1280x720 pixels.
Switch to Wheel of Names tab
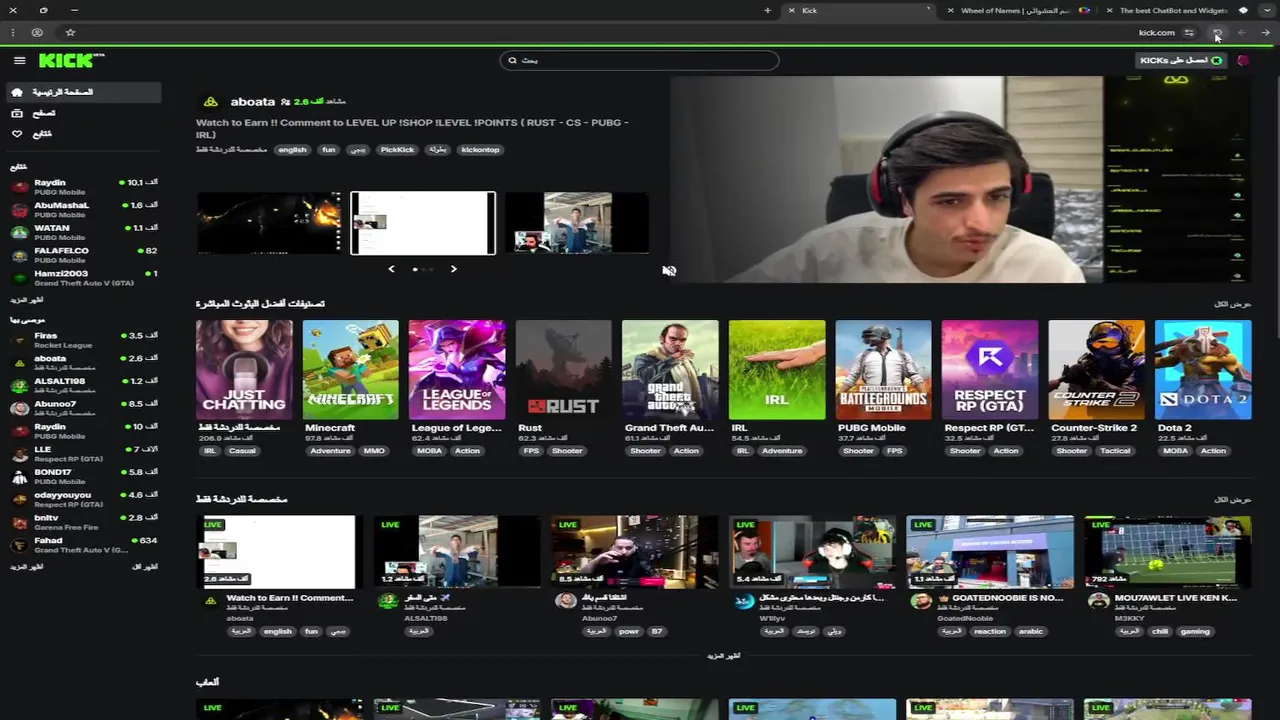1020,10
